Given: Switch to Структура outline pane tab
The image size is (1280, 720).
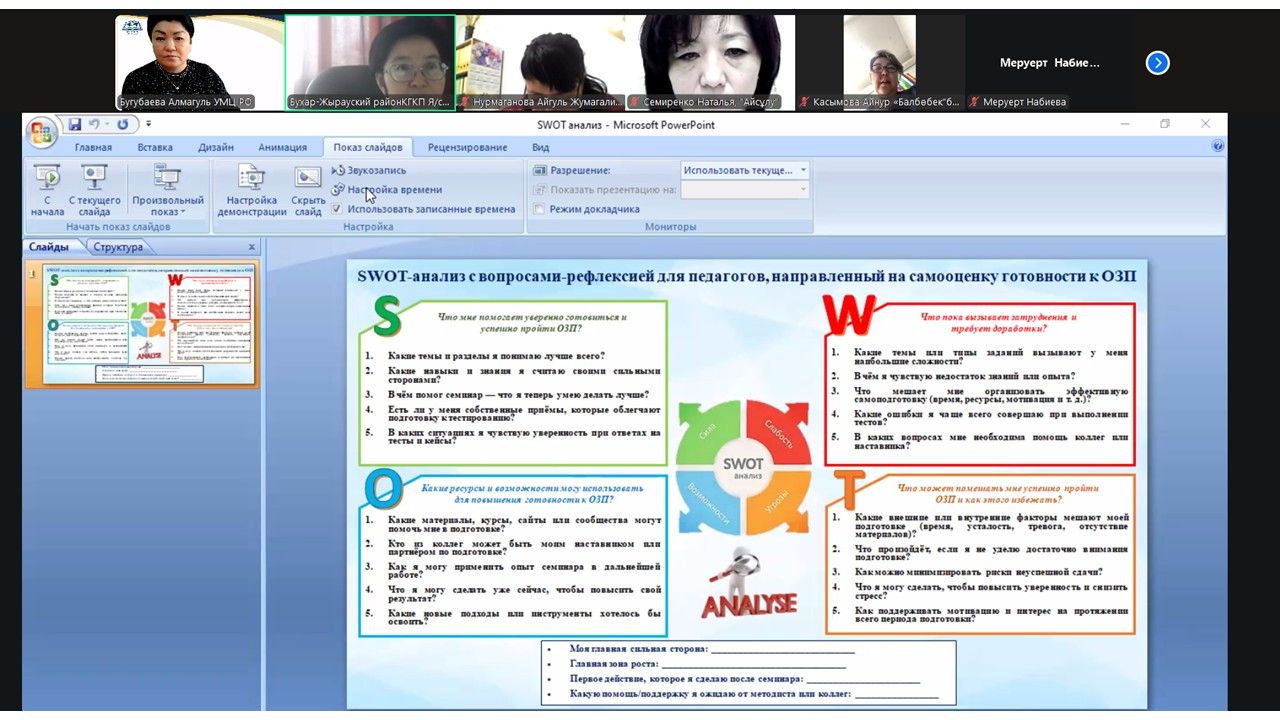Looking at the screenshot, I should (118, 247).
